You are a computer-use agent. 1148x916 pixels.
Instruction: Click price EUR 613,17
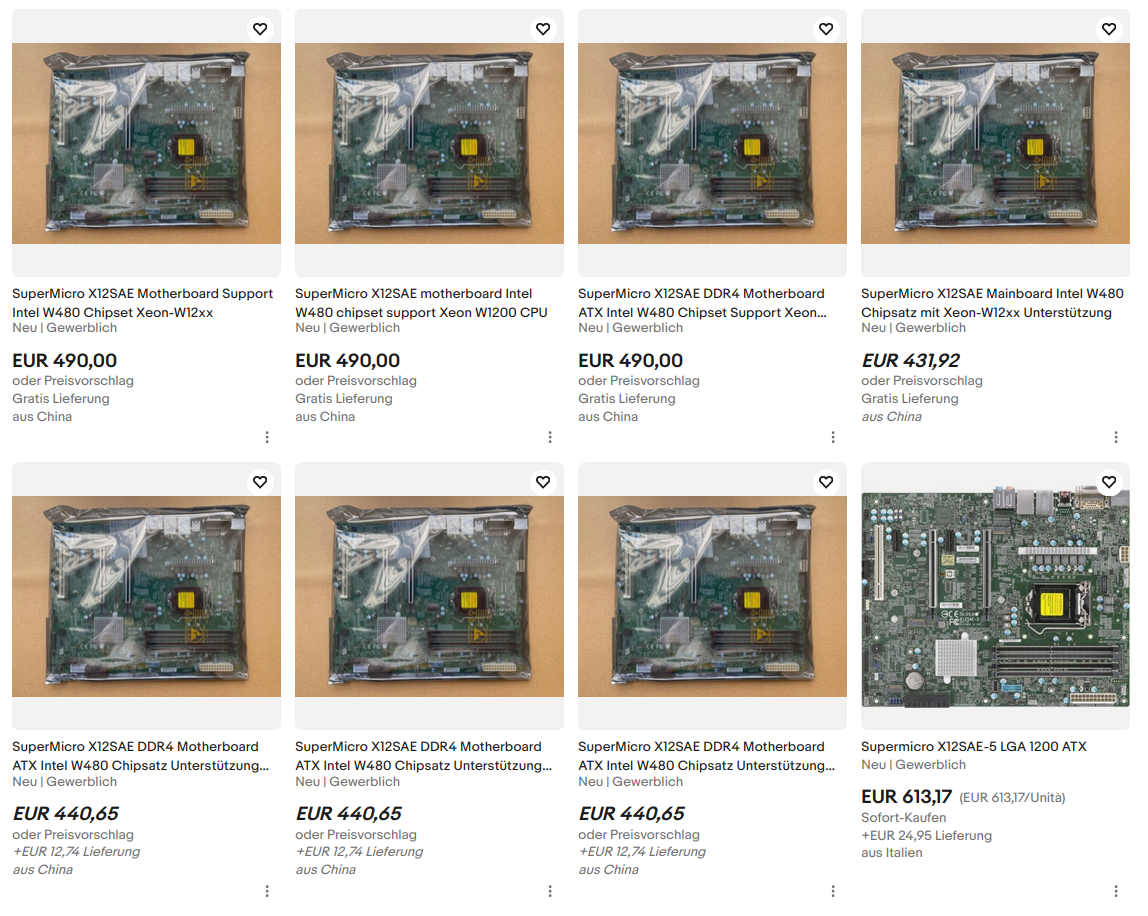[906, 797]
